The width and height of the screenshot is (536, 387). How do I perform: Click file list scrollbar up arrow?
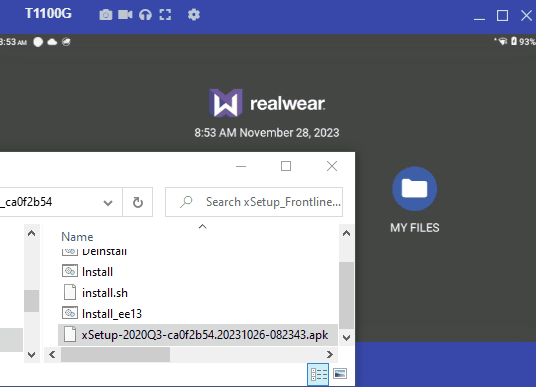click(x=346, y=233)
